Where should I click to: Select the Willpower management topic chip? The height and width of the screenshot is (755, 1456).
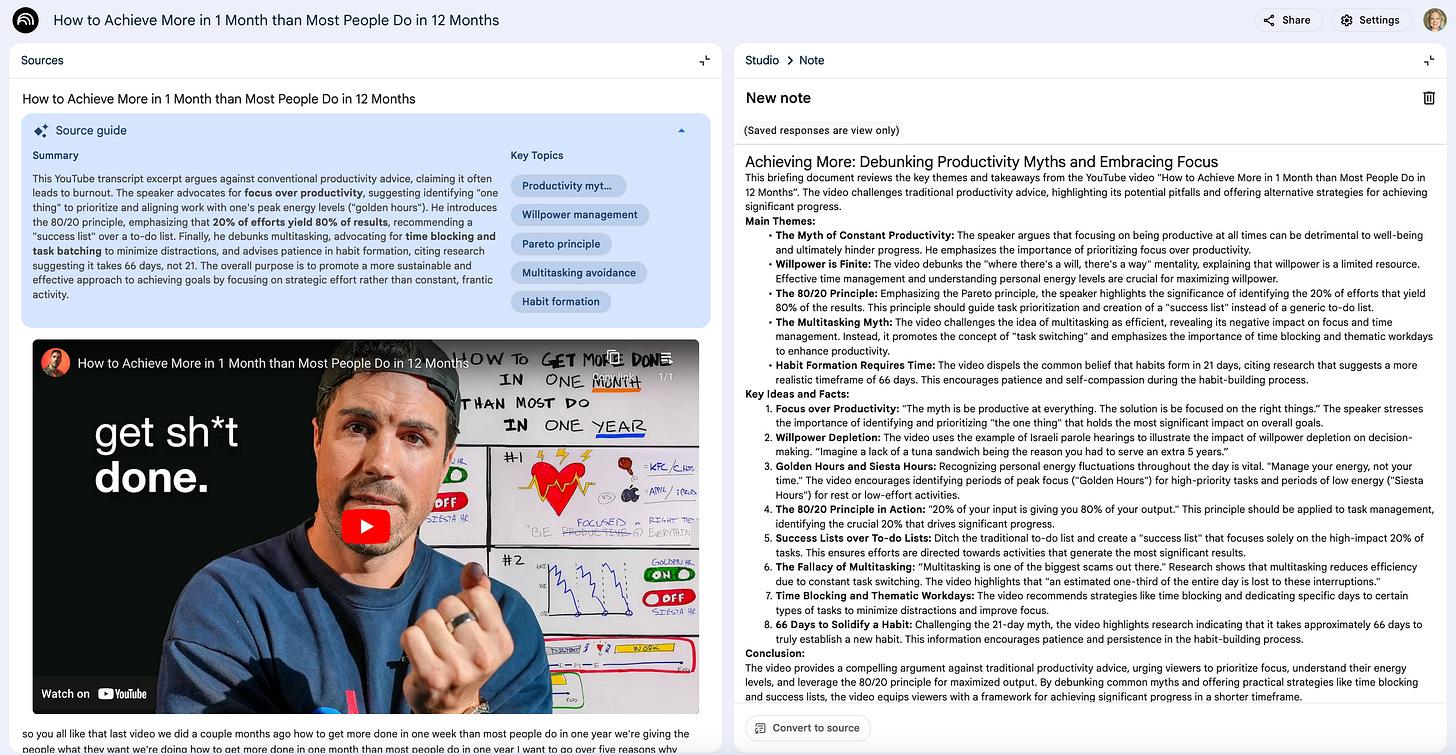pyautogui.click(x=579, y=214)
